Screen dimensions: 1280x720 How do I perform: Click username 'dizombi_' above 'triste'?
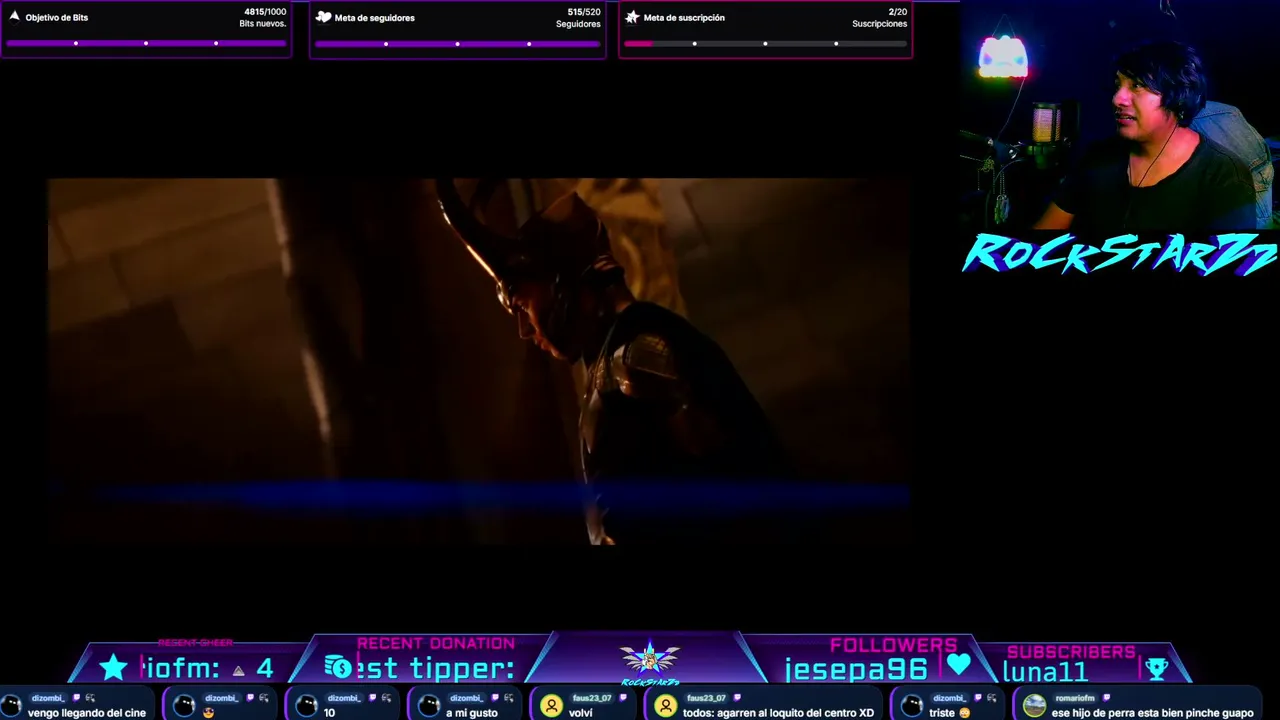(949, 698)
